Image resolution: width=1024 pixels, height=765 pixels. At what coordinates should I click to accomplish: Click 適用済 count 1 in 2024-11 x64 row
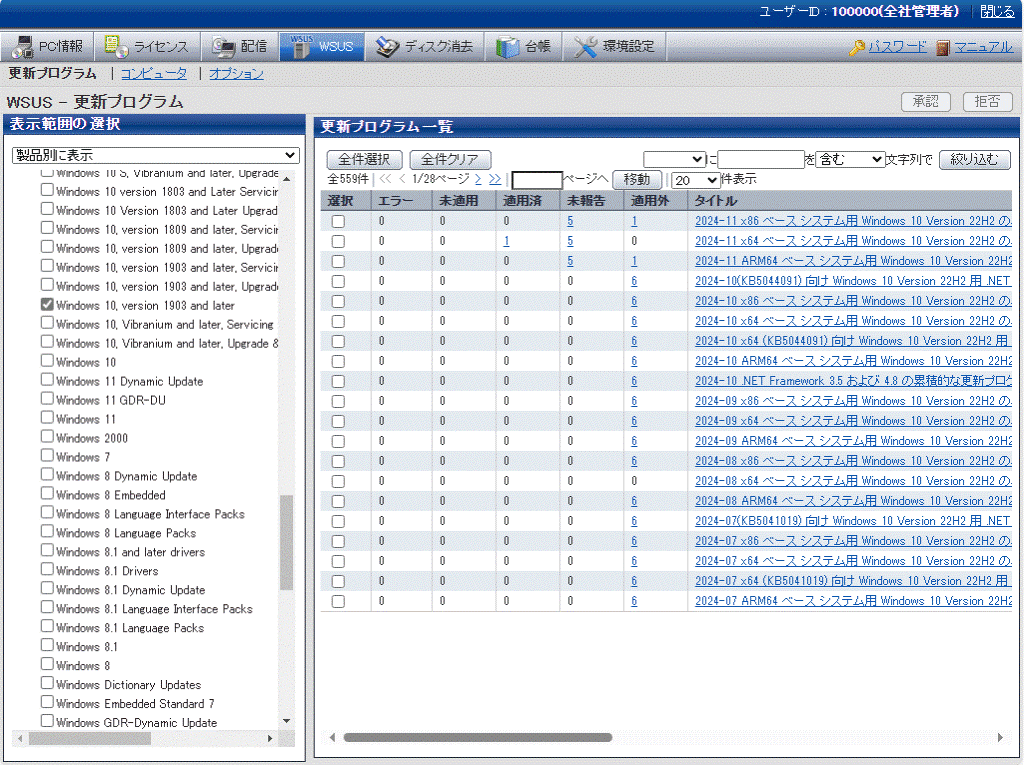506,242
